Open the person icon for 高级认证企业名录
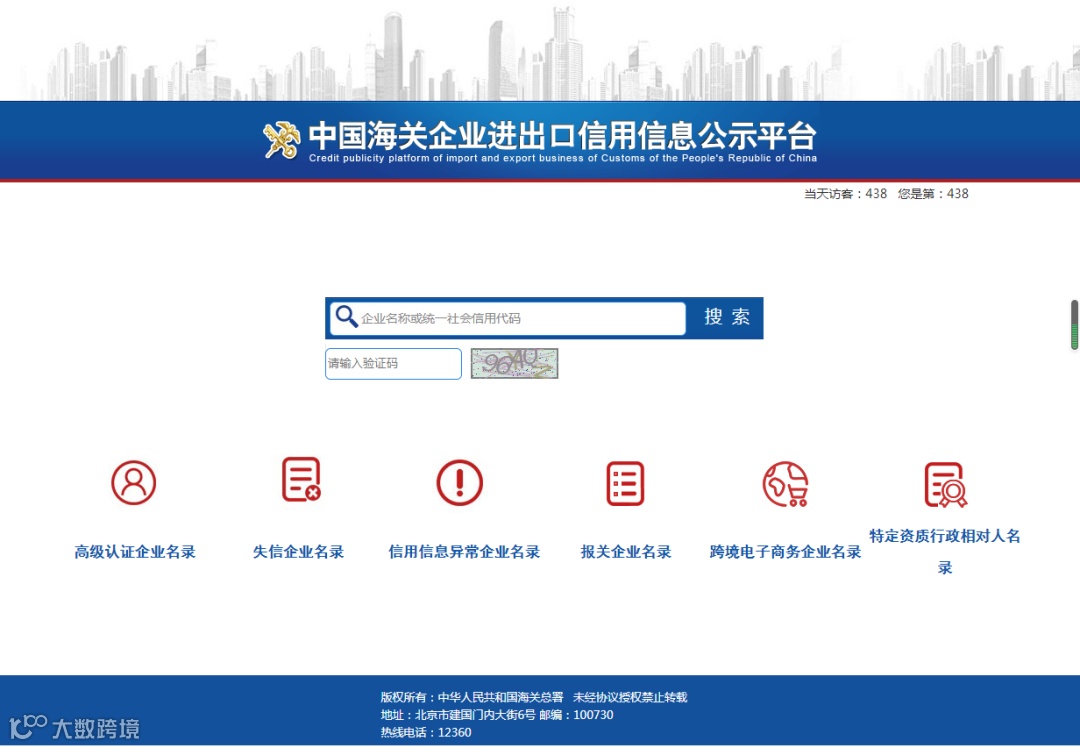This screenshot has width=1080, height=748. tap(134, 483)
